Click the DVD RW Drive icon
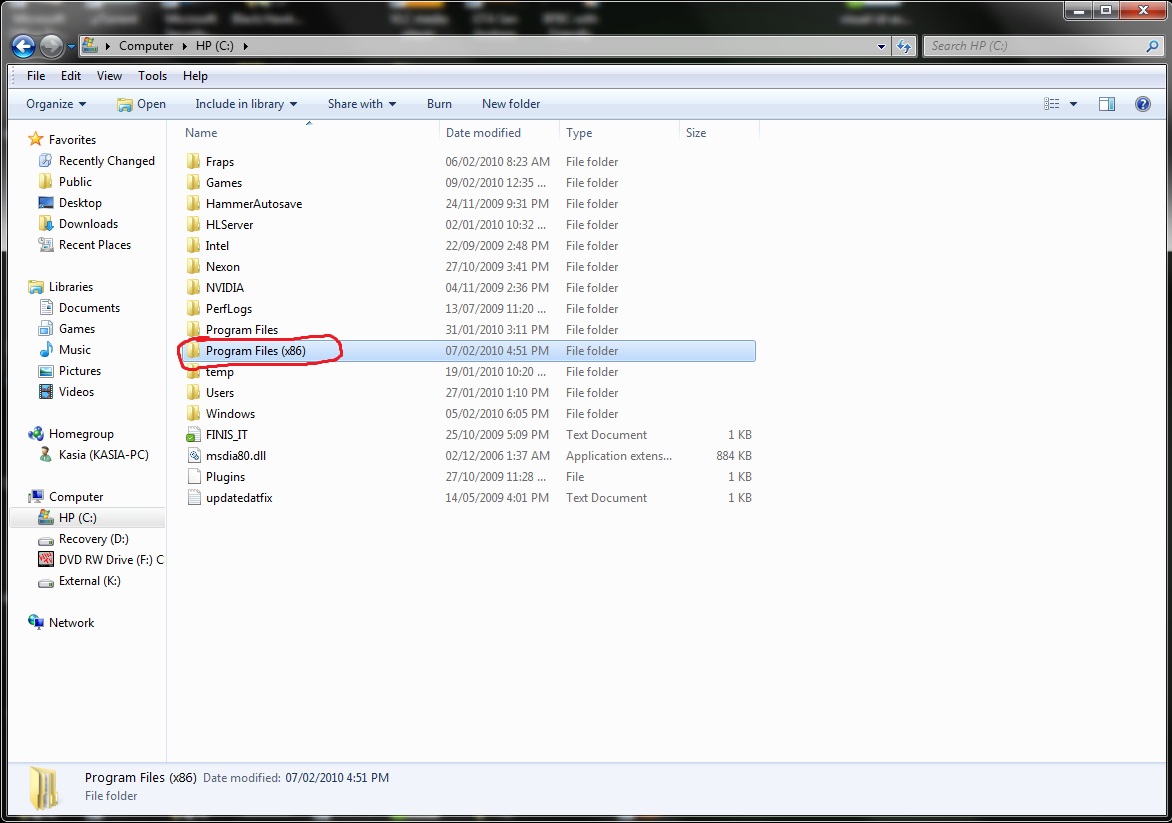The height and width of the screenshot is (823, 1172). point(46,559)
